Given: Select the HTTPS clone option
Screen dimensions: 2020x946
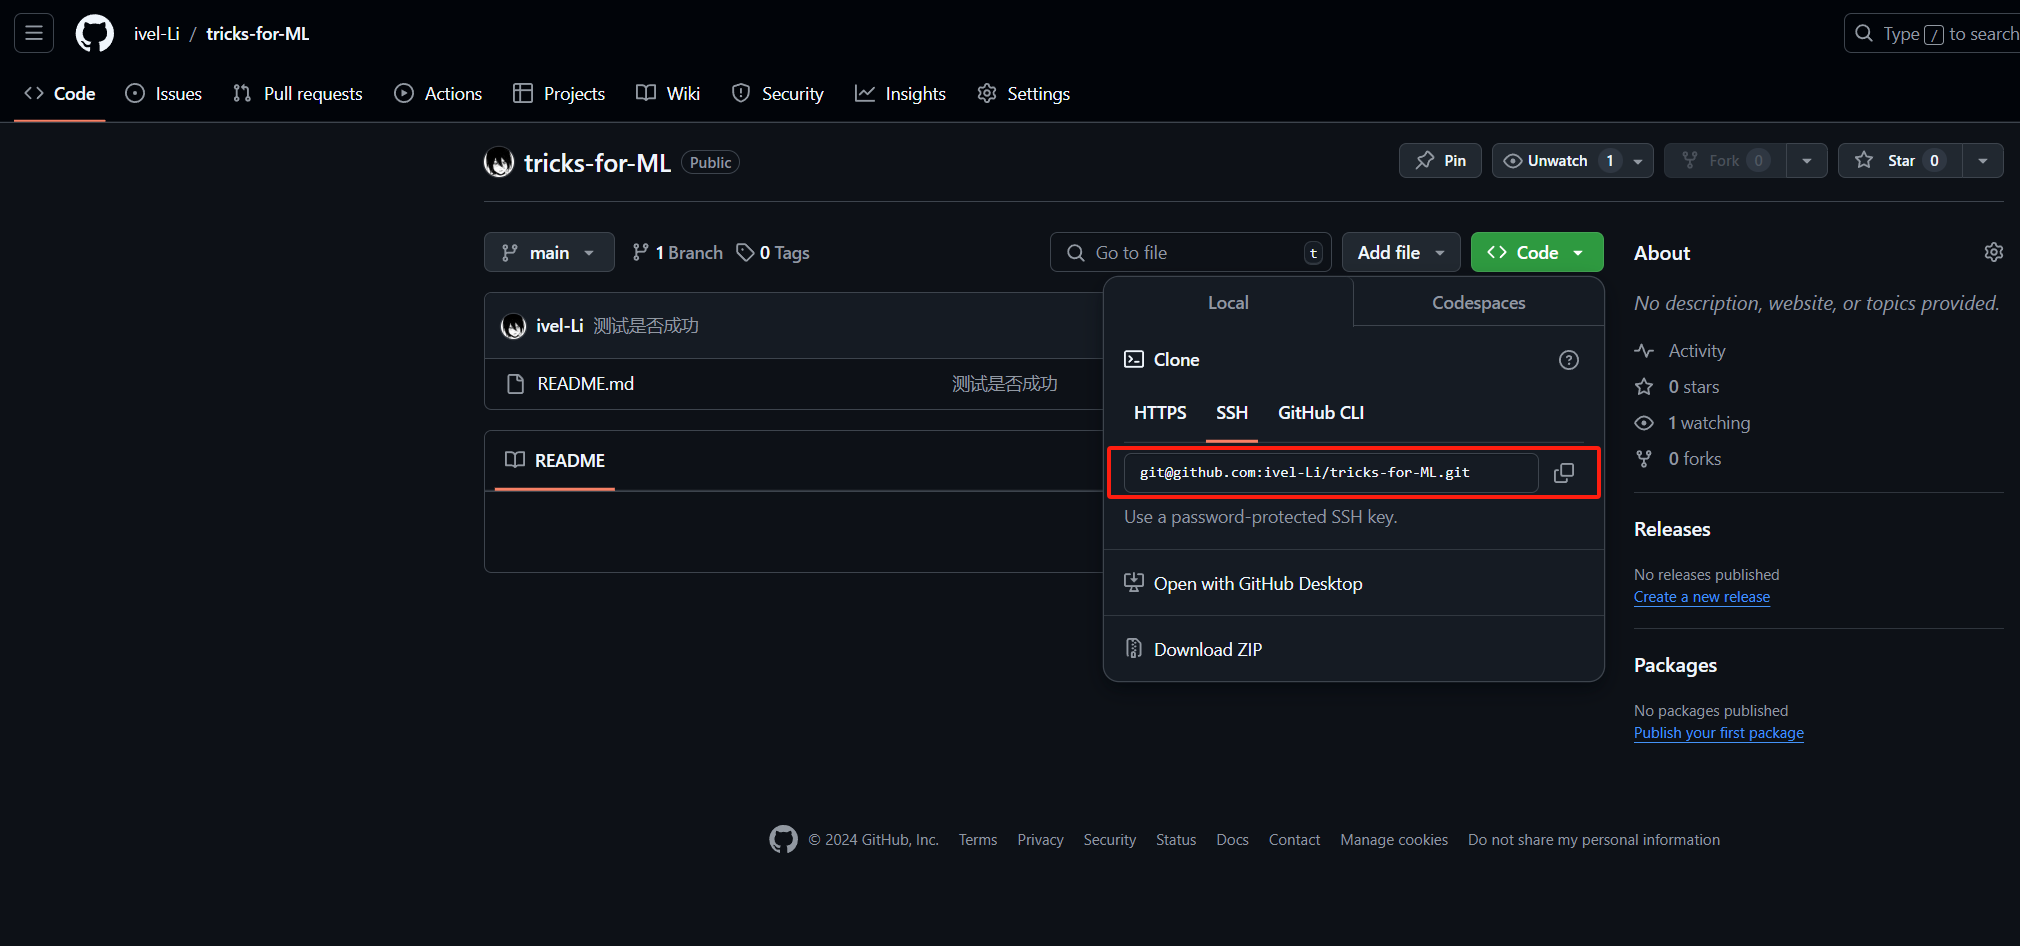Looking at the screenshot, I should pyautogui.click(x=1160, y=413).
